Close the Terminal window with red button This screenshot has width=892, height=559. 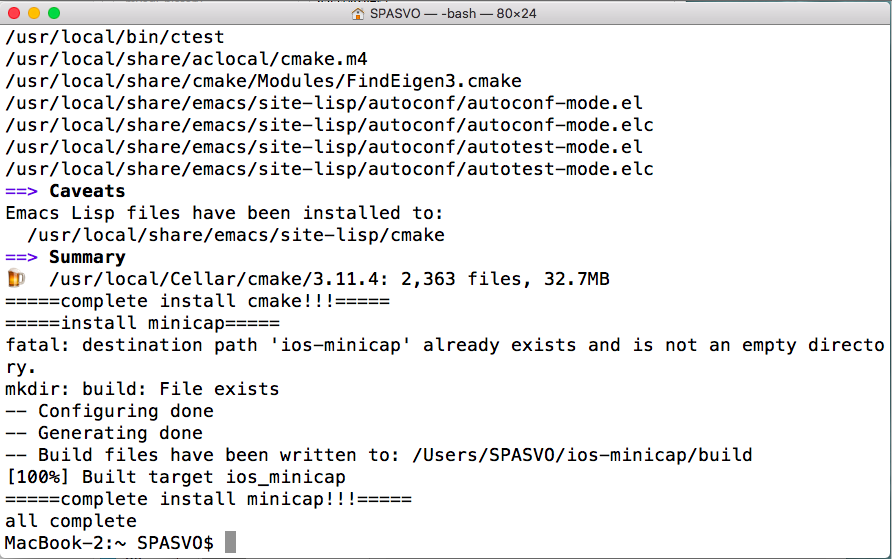(x=14, y=14)
